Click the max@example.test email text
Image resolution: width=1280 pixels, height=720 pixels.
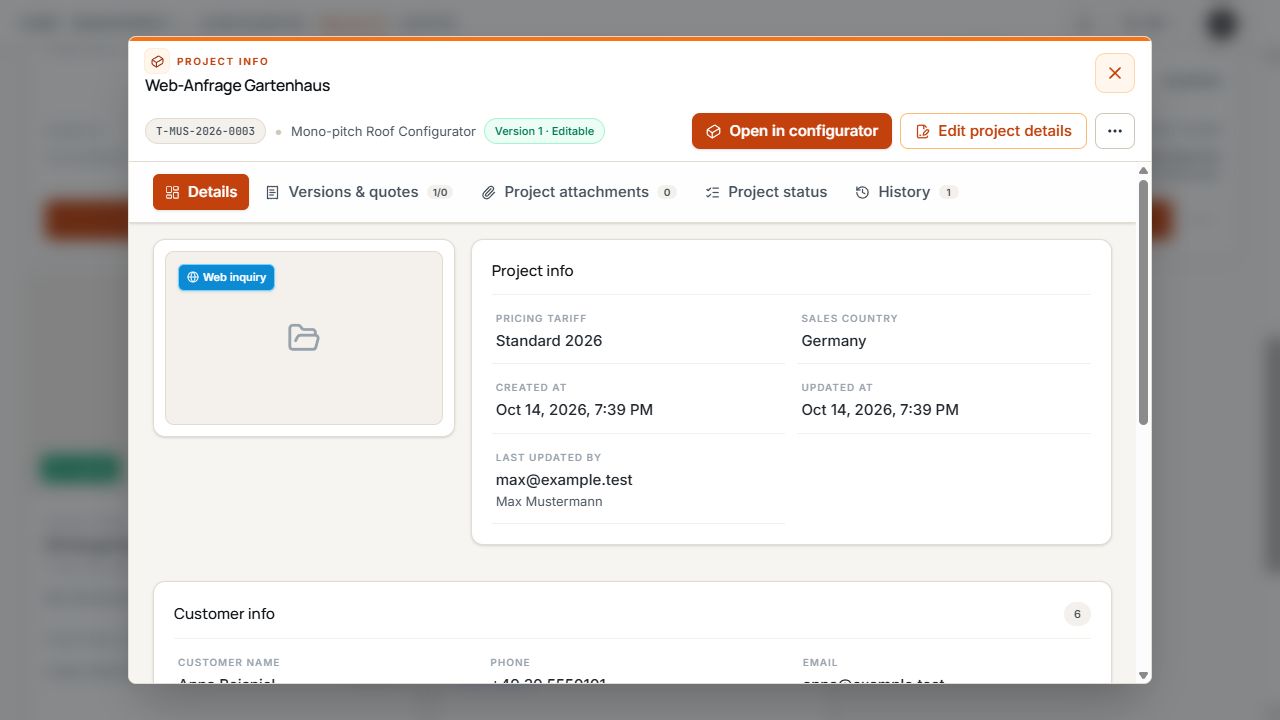click(x=564, y=480)
